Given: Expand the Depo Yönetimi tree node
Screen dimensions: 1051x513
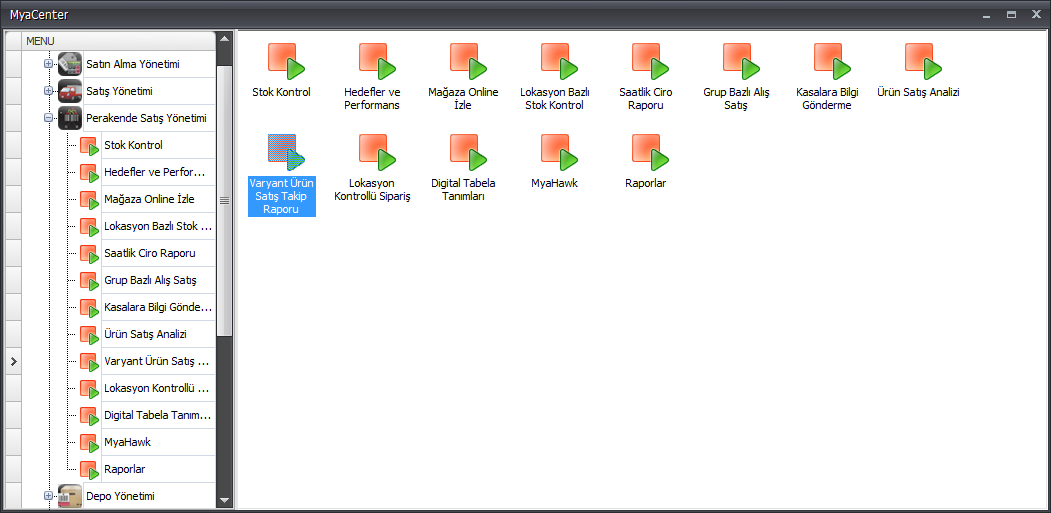Looking at the screenshot, I should pyautogui.click(x=48, y=496).
